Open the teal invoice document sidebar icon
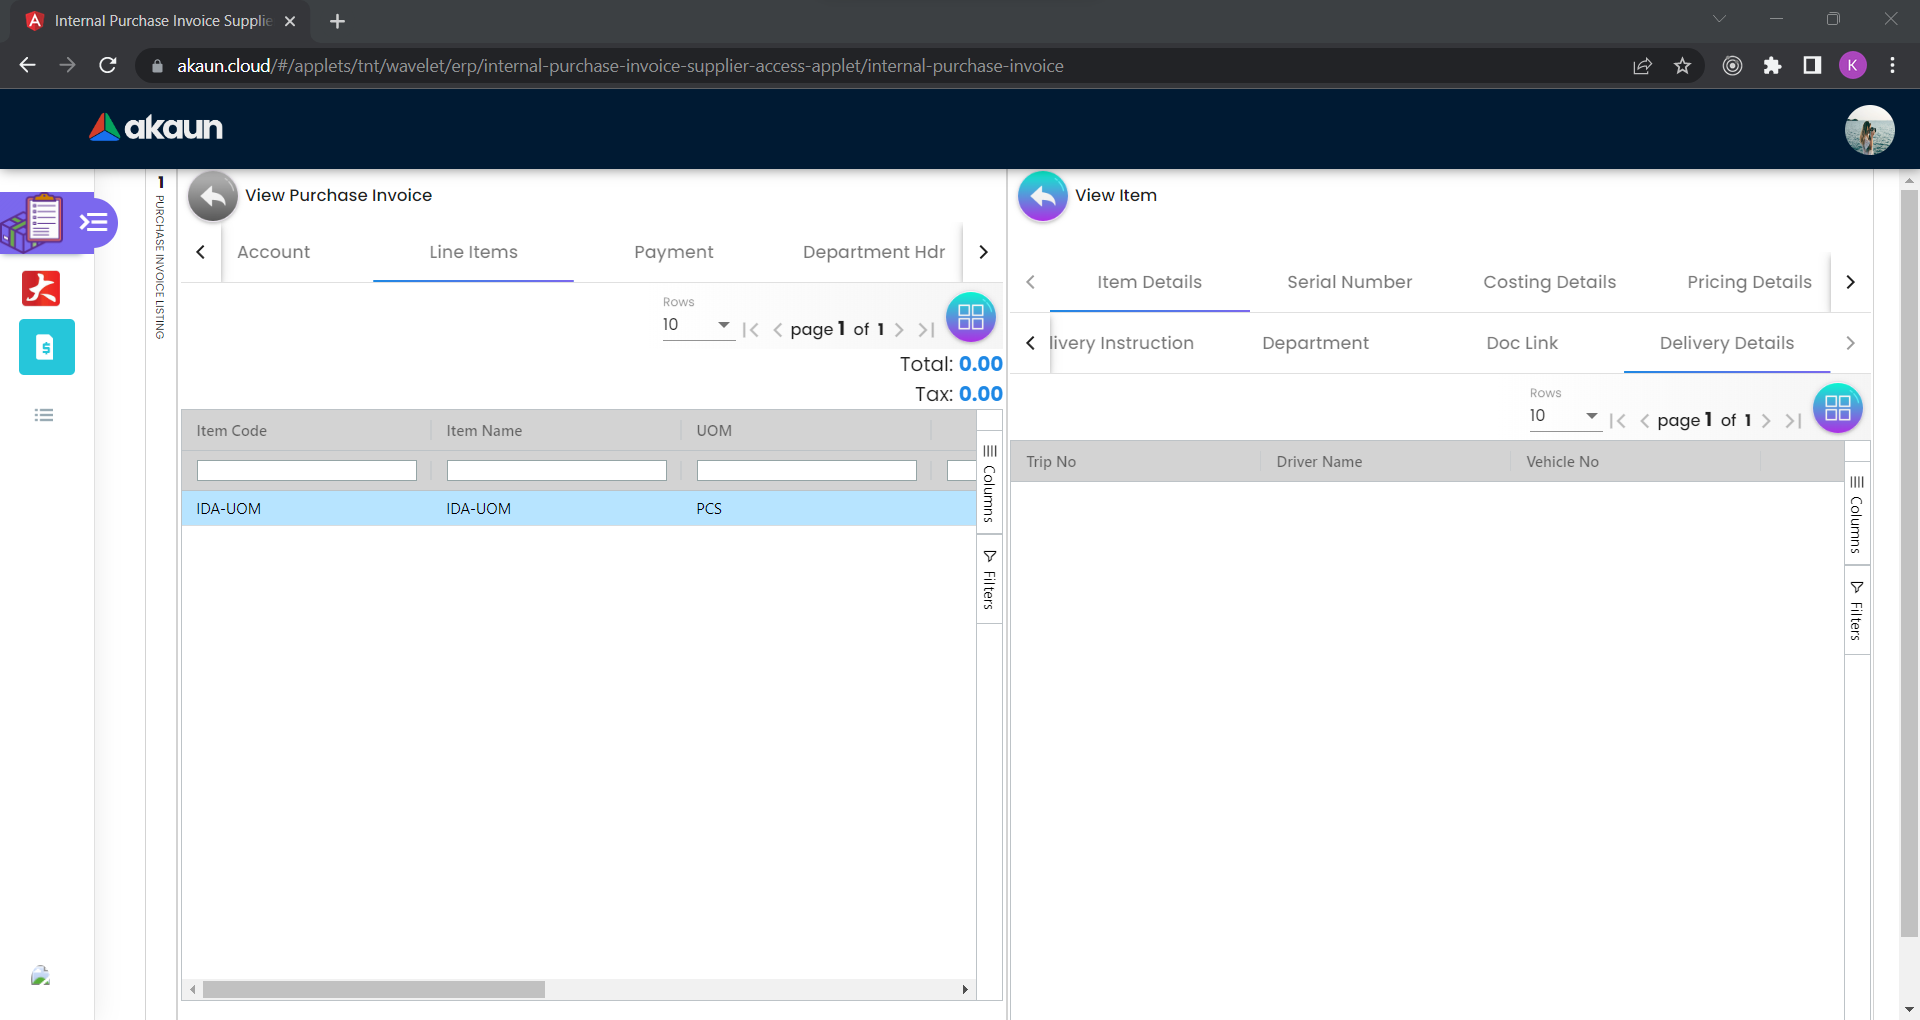 coord(46,347)
